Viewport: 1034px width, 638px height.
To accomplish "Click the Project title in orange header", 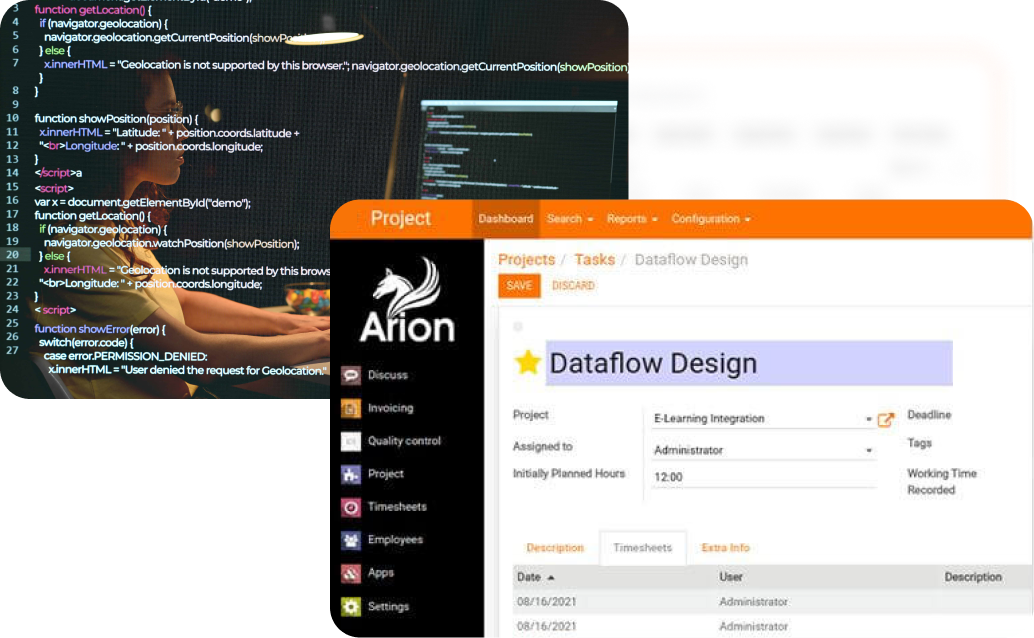I will click(x=400, y=218).
